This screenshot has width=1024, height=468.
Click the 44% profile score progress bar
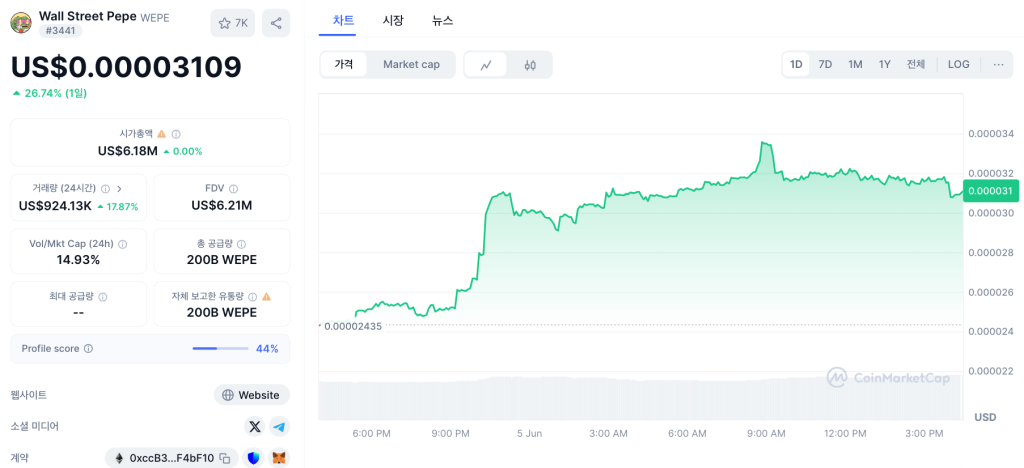tap(220, 349)
